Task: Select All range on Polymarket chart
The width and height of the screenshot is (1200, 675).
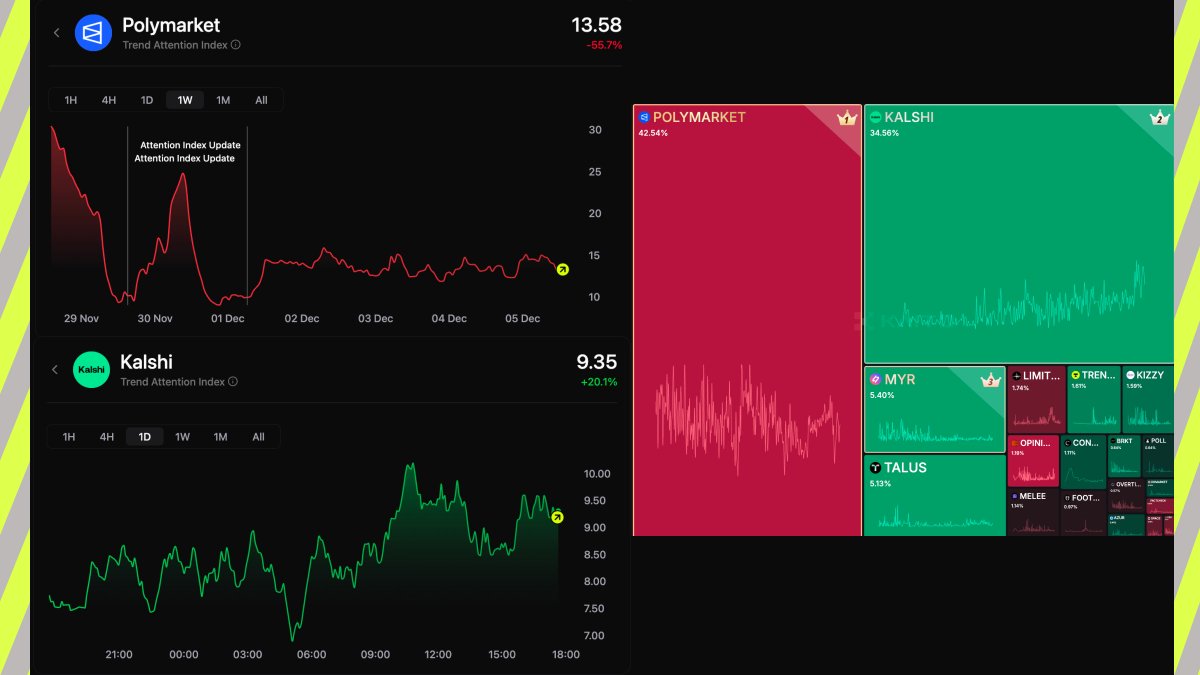Action: point(261,100)
